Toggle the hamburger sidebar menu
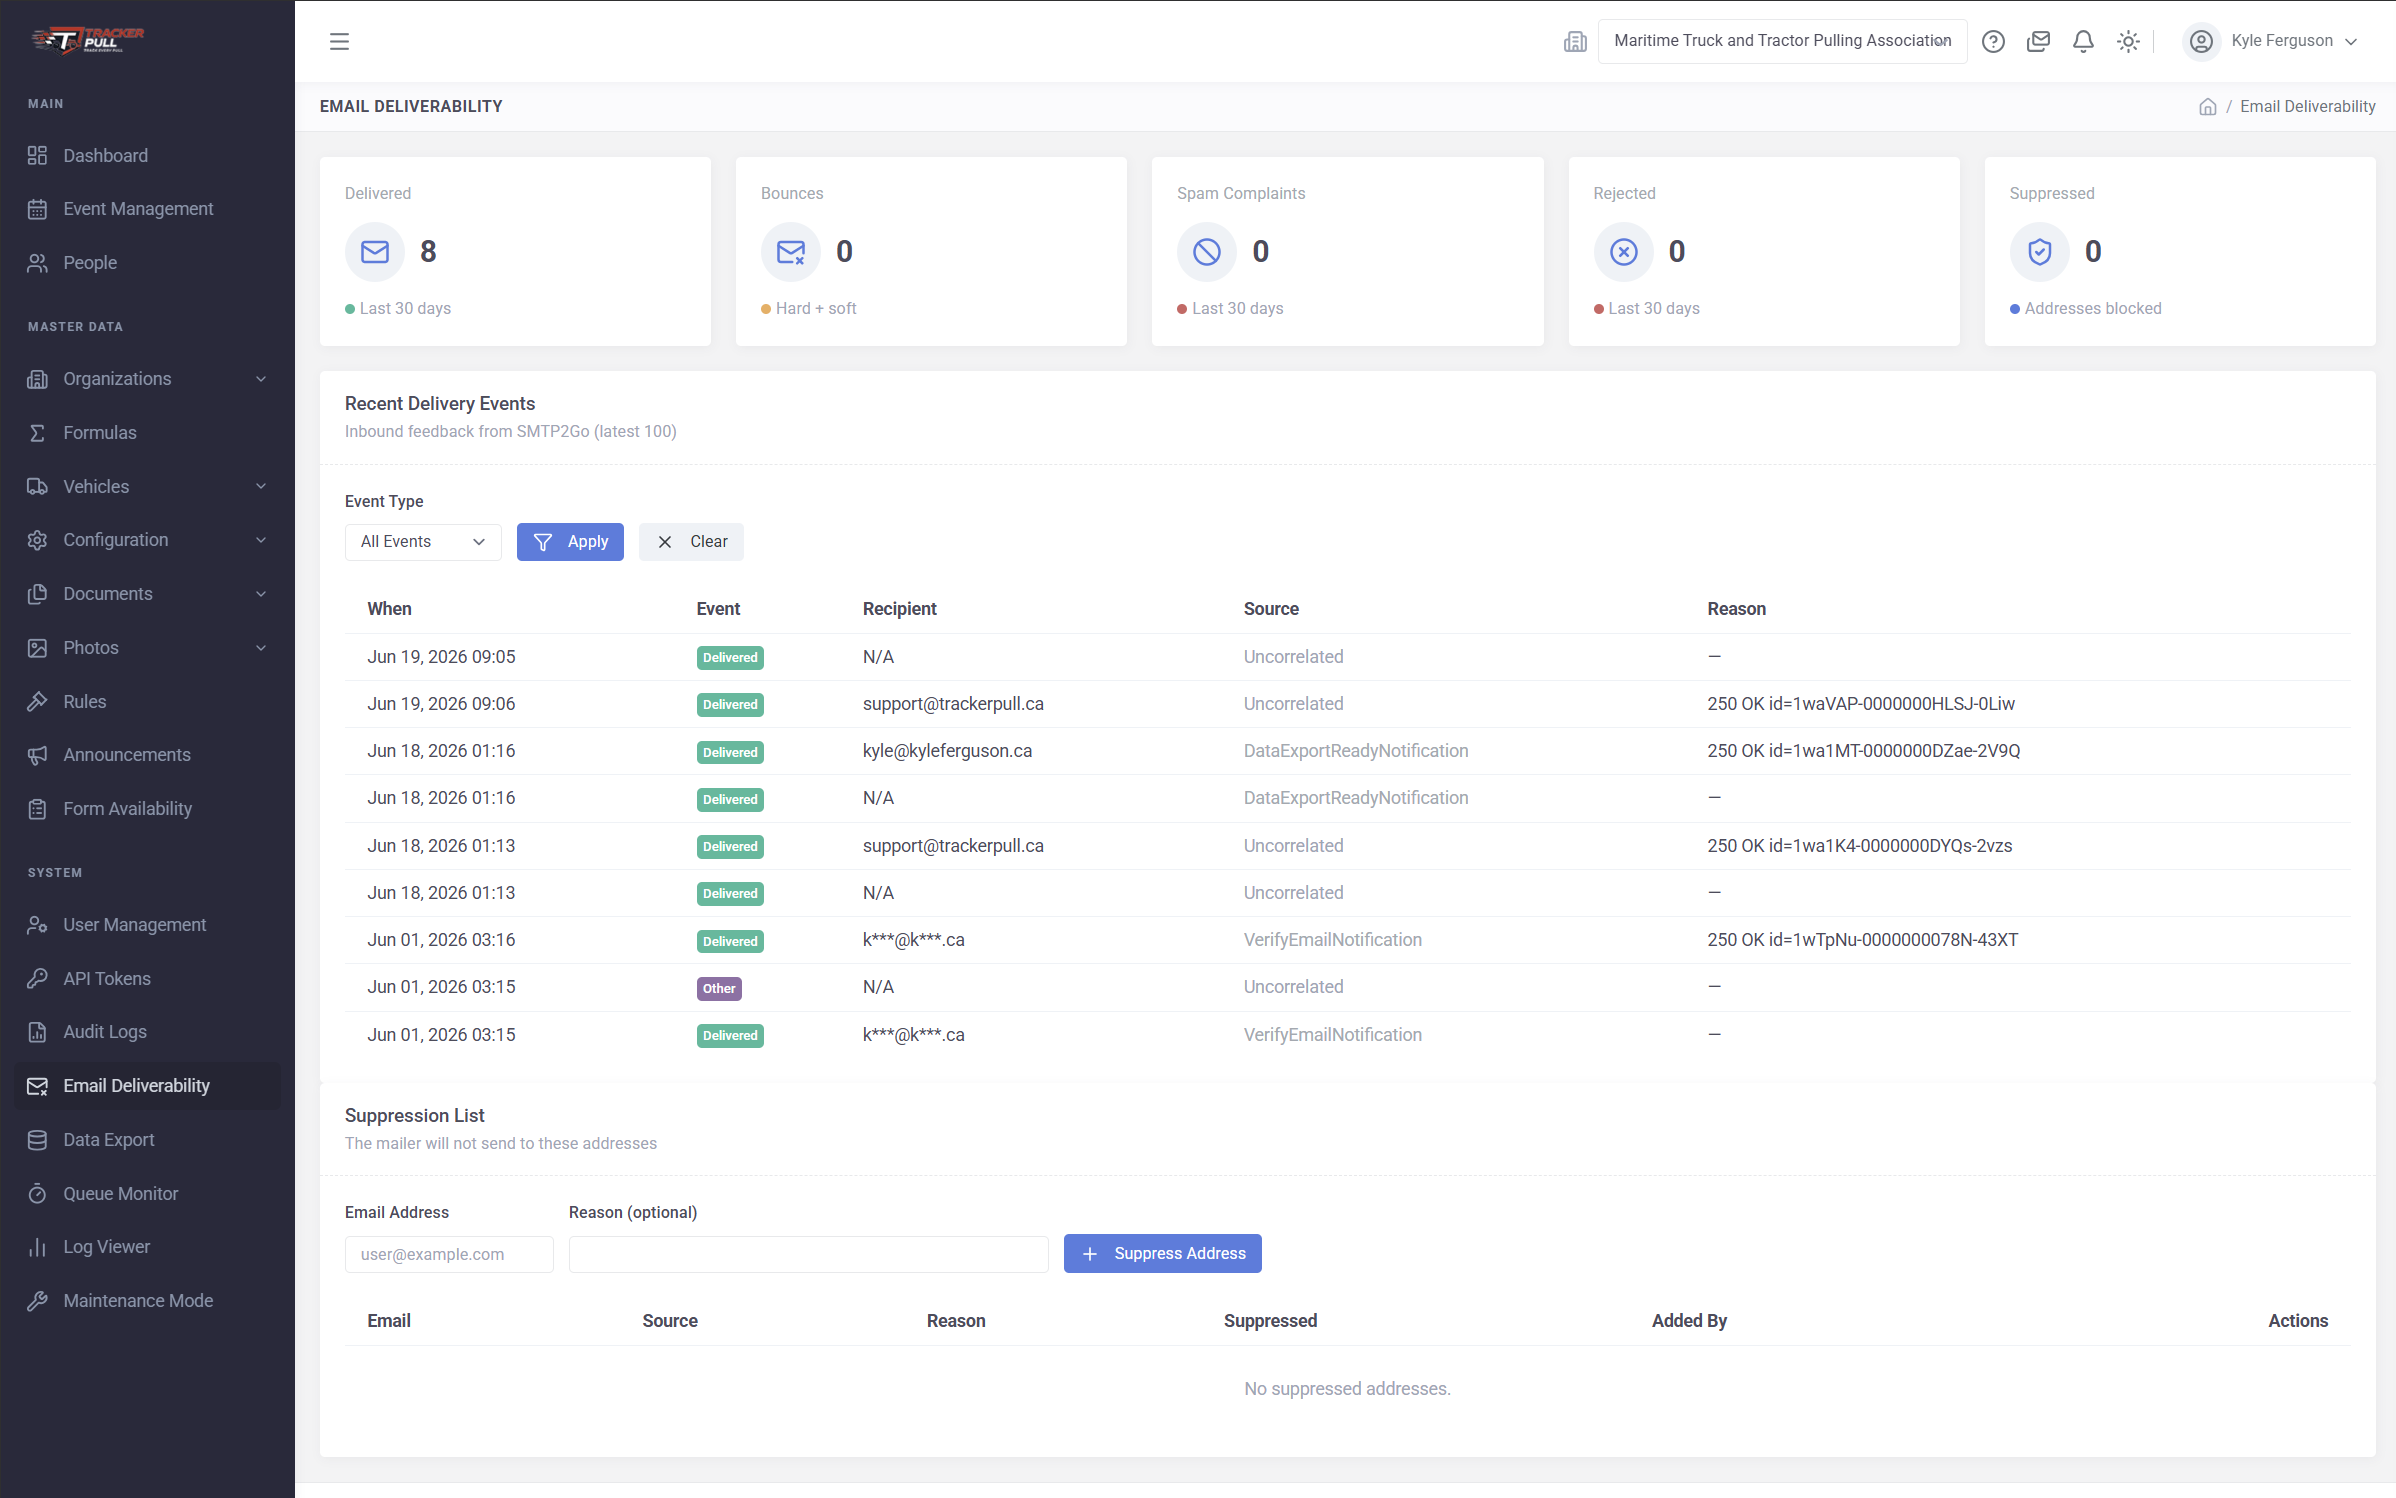Image resolution: width=2396 pixels, height=1498 pixels. [x=339, y=41]
